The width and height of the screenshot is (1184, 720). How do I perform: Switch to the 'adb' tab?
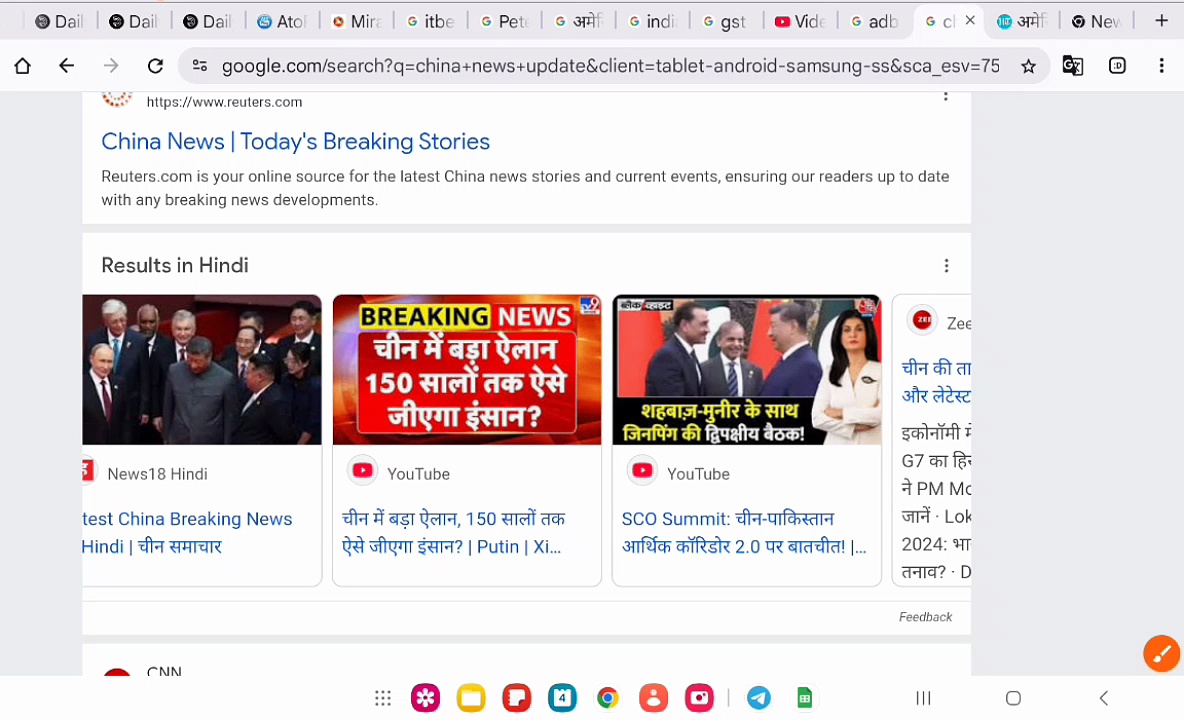click(x=874, y=21)
